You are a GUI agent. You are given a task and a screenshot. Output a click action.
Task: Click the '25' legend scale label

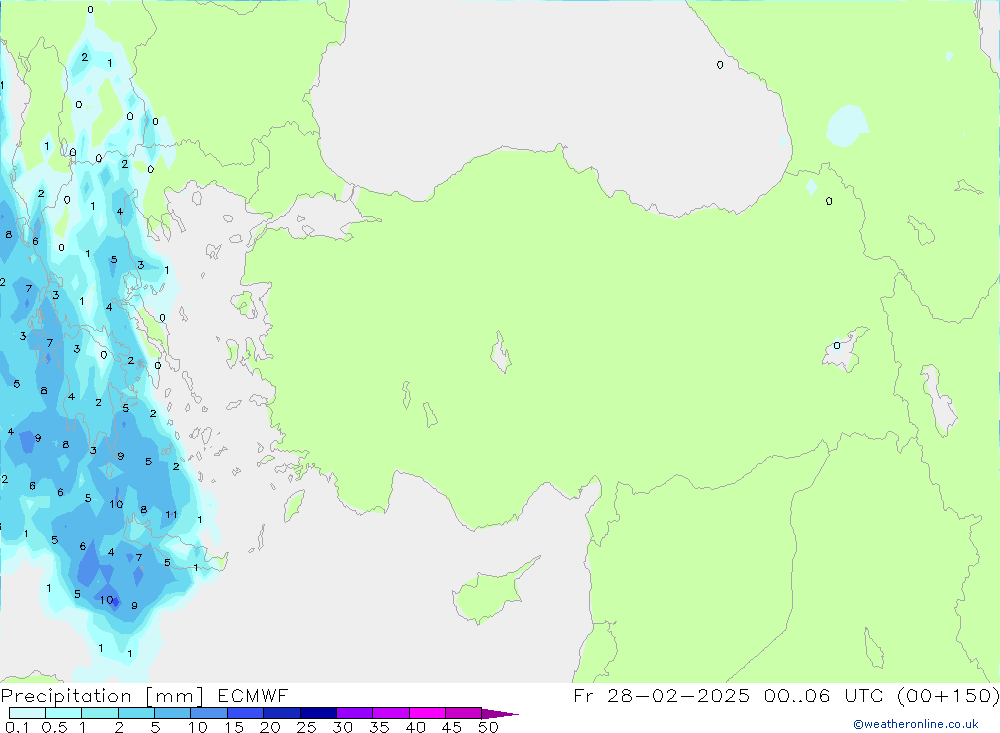[306, 727]
